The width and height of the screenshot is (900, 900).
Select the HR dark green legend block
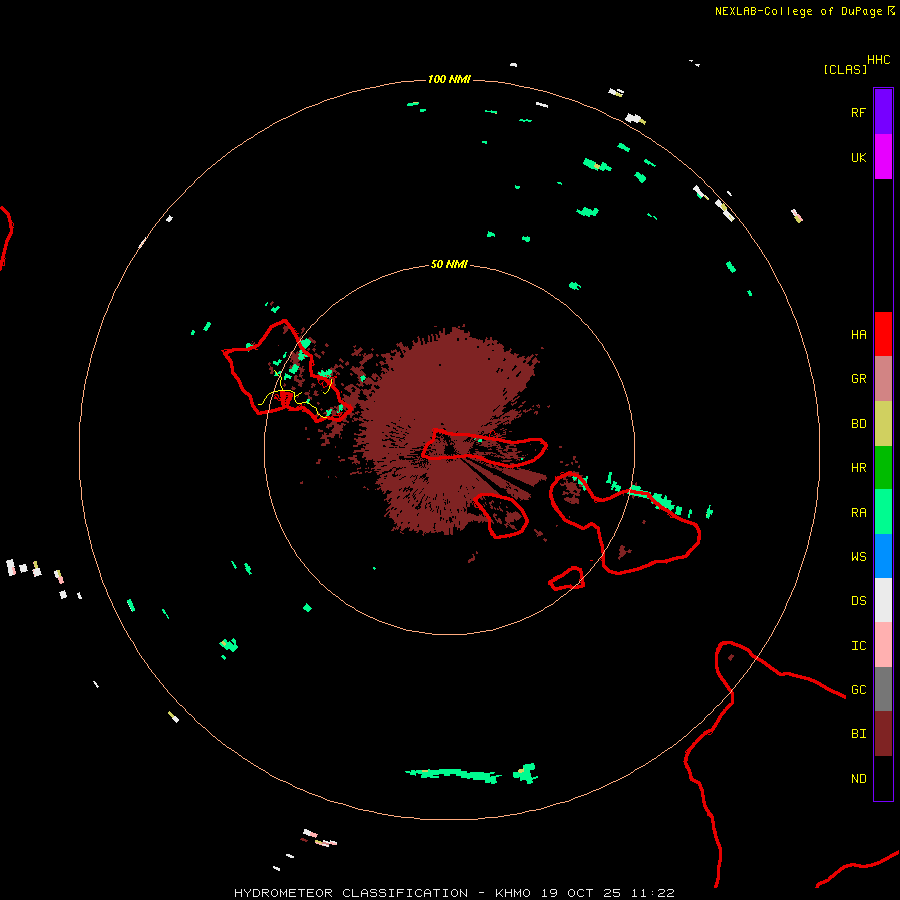[x=883, y=468]
